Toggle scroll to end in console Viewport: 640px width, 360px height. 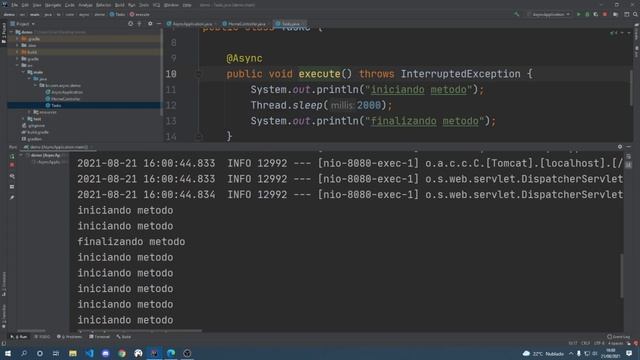click(x=629, y=165)
